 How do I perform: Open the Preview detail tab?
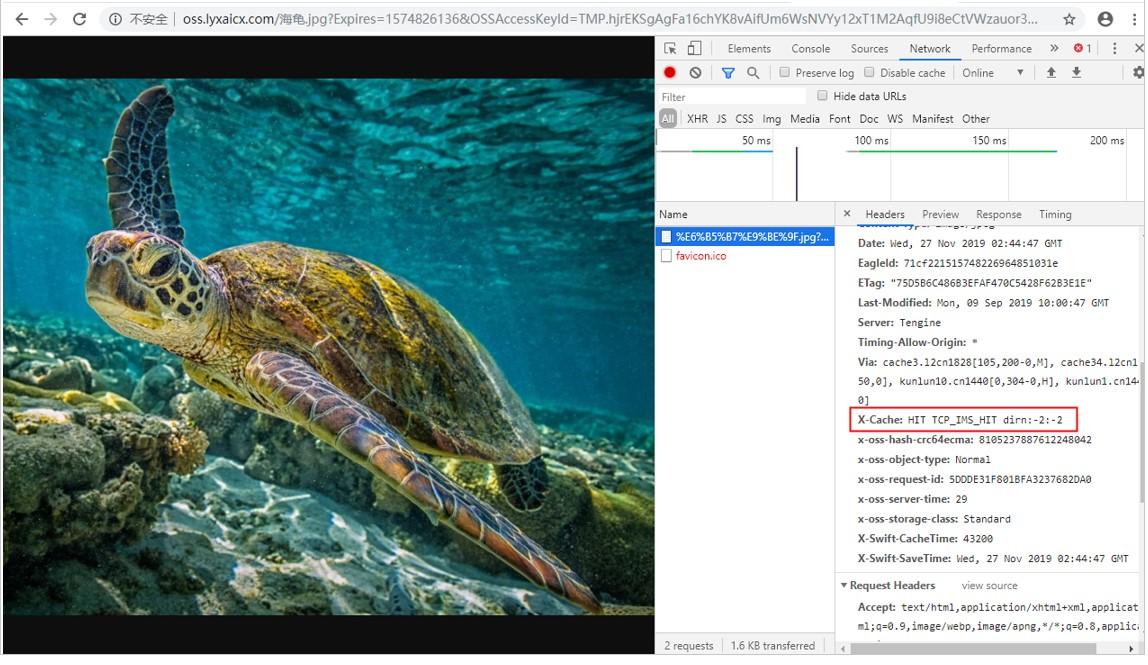(940, 214)
